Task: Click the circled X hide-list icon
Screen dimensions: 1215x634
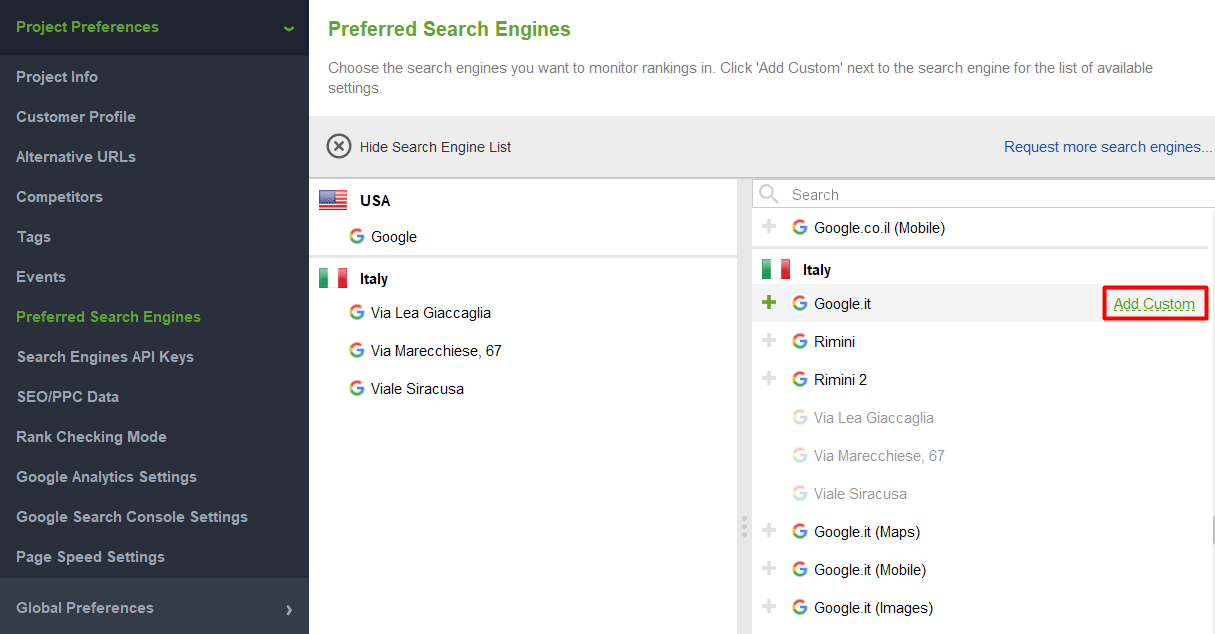Action: click(x=339, y=146)
